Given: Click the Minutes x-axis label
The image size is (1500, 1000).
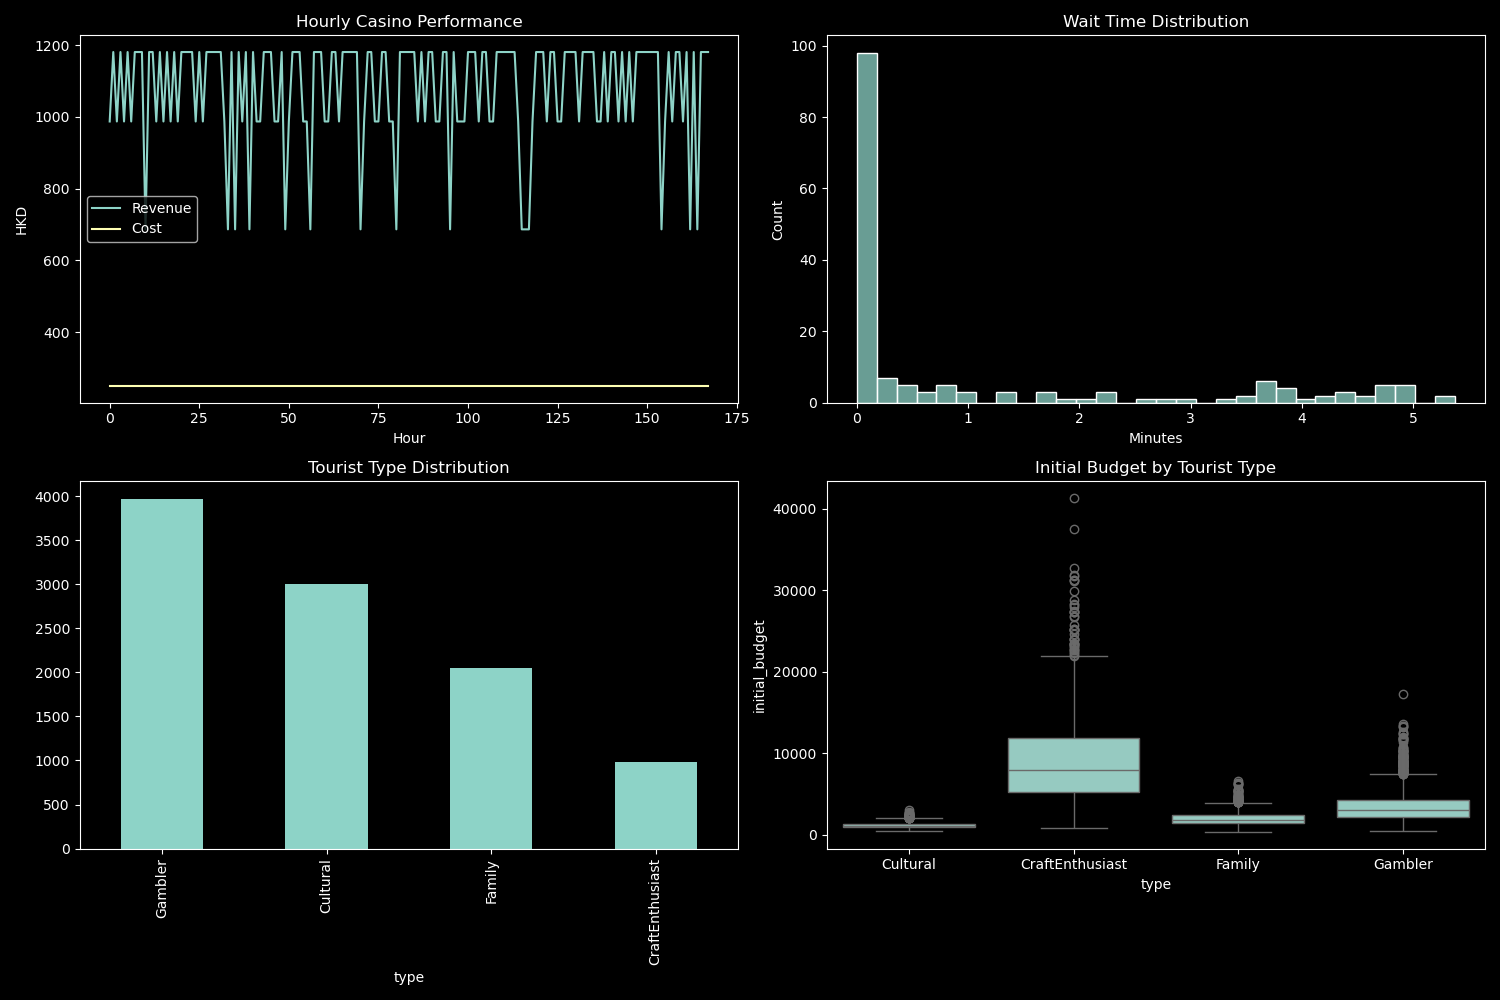Looking at the screenshot, I should pos(1155,438).
